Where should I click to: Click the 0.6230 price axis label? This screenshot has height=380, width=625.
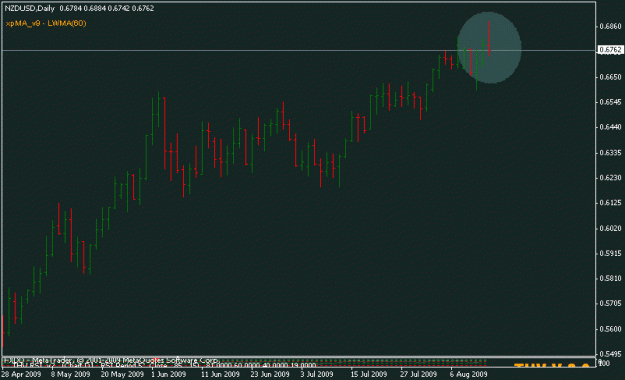(x=610, y=178)
